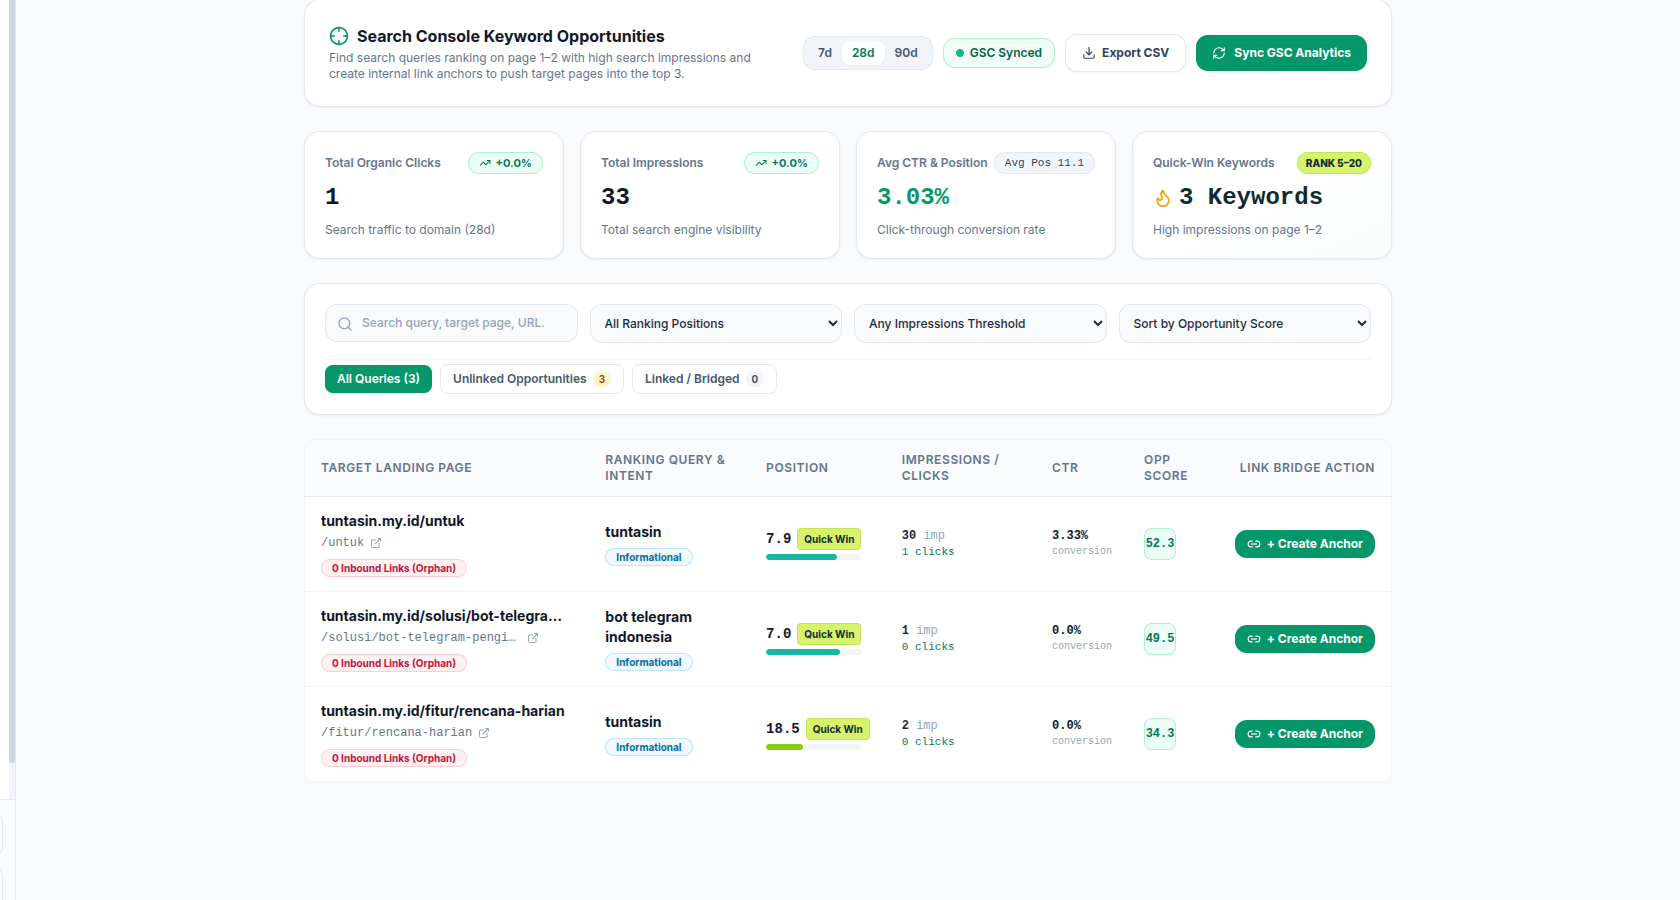This screenshot has height=900, width=1680.
Task: Click the 34.3 opportunity score badge
Action: 1160,734
